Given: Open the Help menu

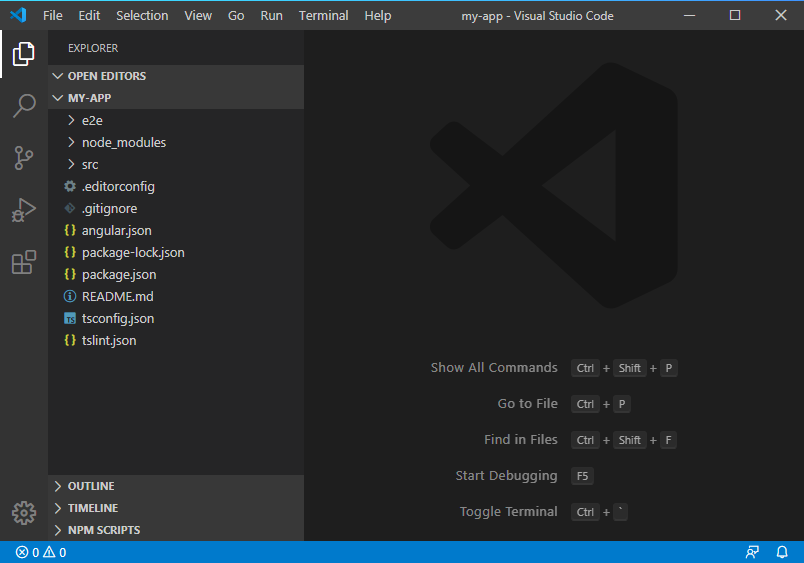Looking at the screenshot, I should (378, 16).
